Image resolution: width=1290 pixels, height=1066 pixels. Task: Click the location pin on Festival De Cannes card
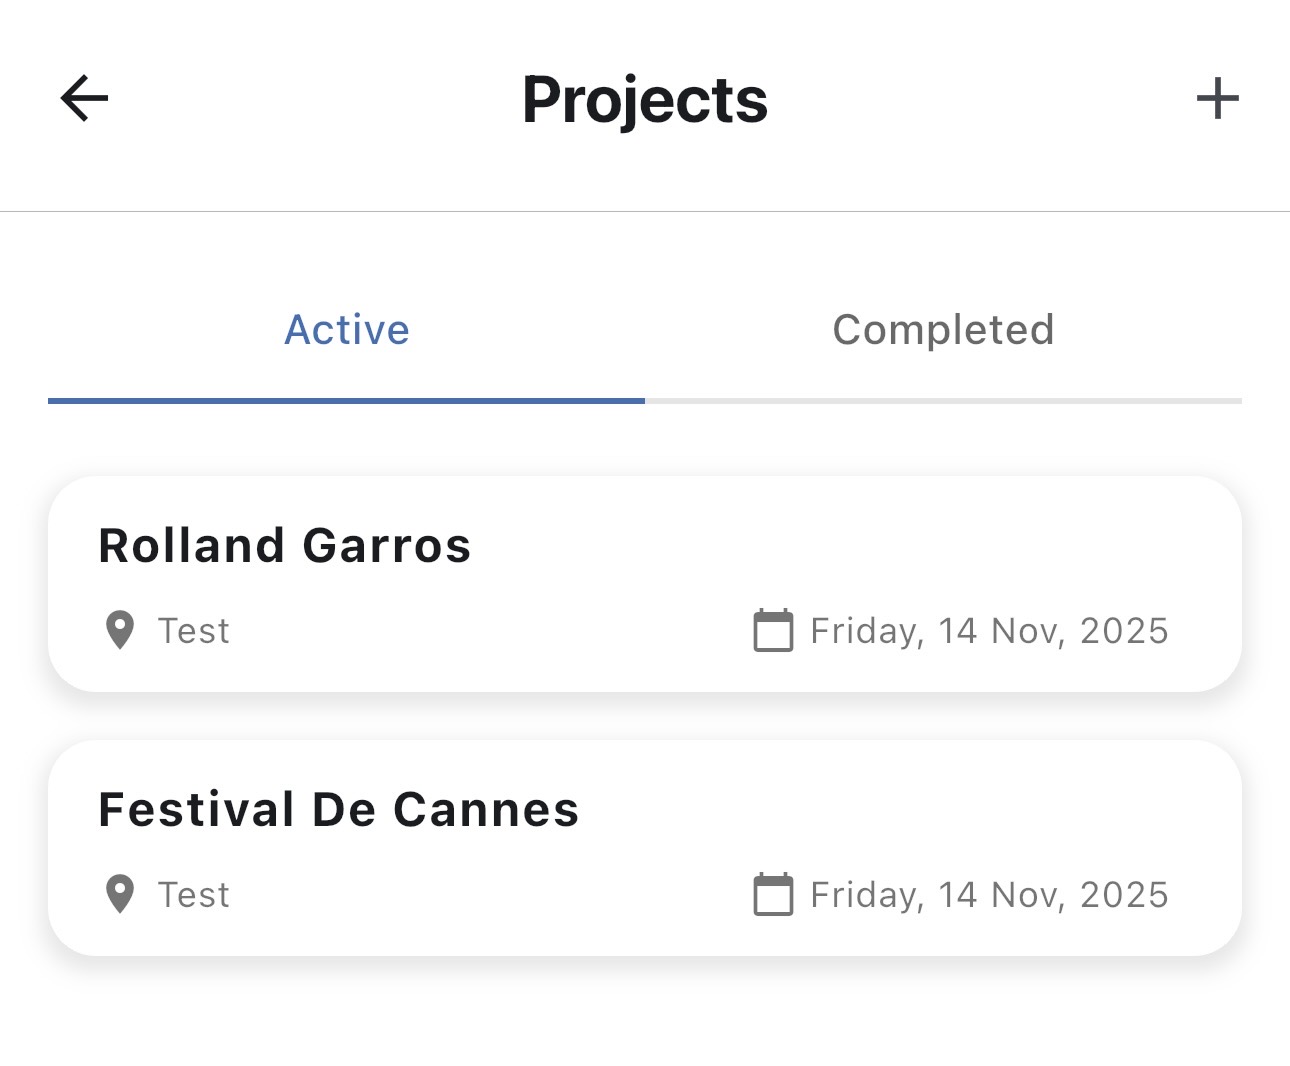[x=118, y=894]
